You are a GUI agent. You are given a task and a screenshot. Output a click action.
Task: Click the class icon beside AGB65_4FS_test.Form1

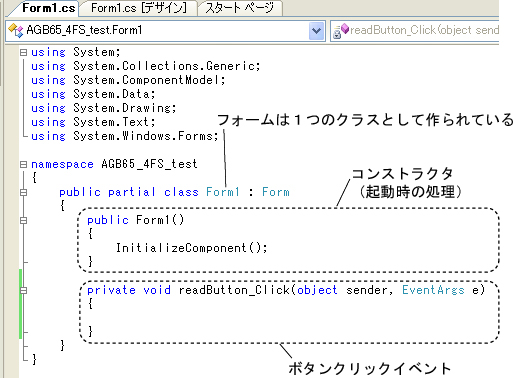tap(15, 30)
